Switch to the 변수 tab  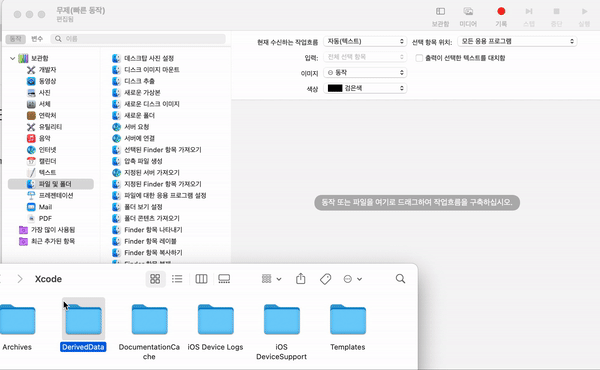[x=37, y=39]
